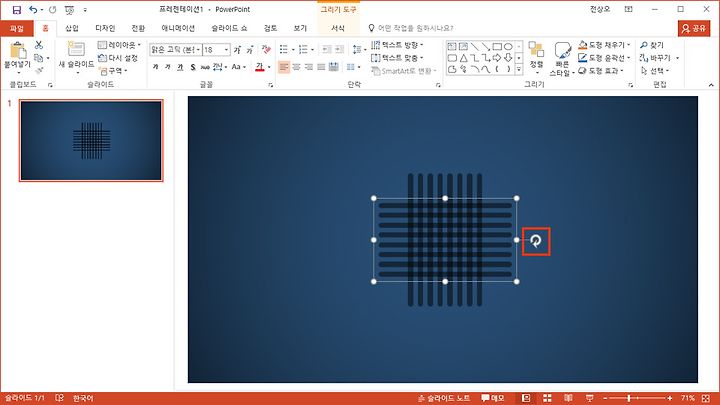The height and width of the screenshot is (405, 720).
Task: Open the File (파일) tab
Action: click(x=17, y=28)
